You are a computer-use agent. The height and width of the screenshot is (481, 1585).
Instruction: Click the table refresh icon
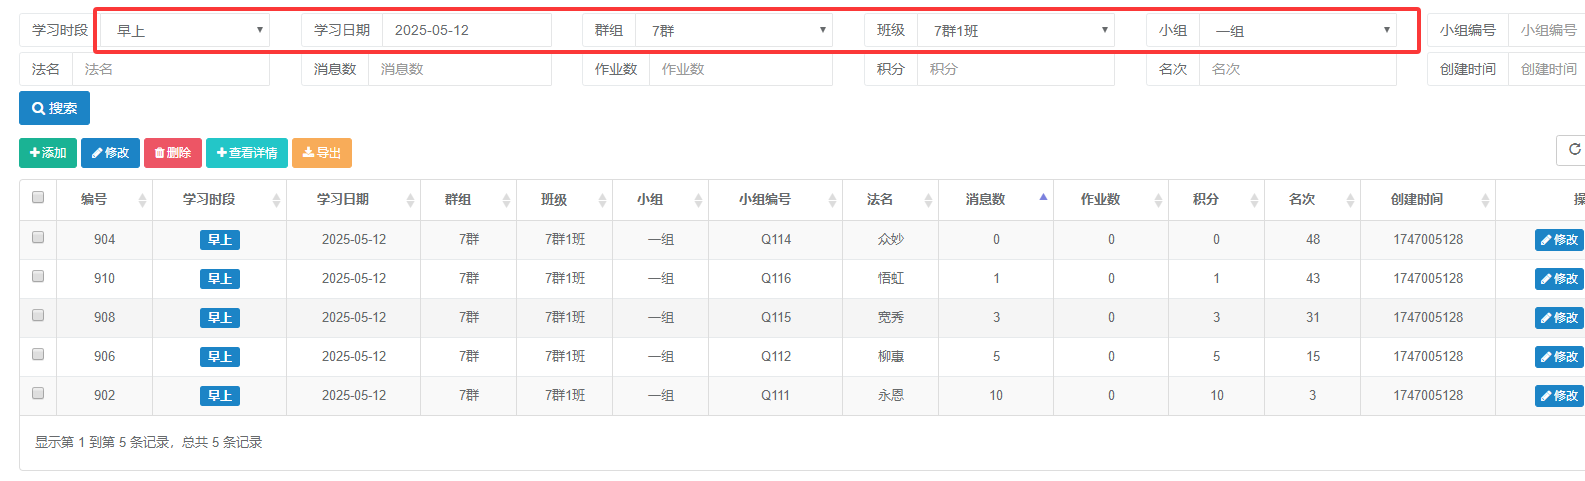pos(1574,150)
